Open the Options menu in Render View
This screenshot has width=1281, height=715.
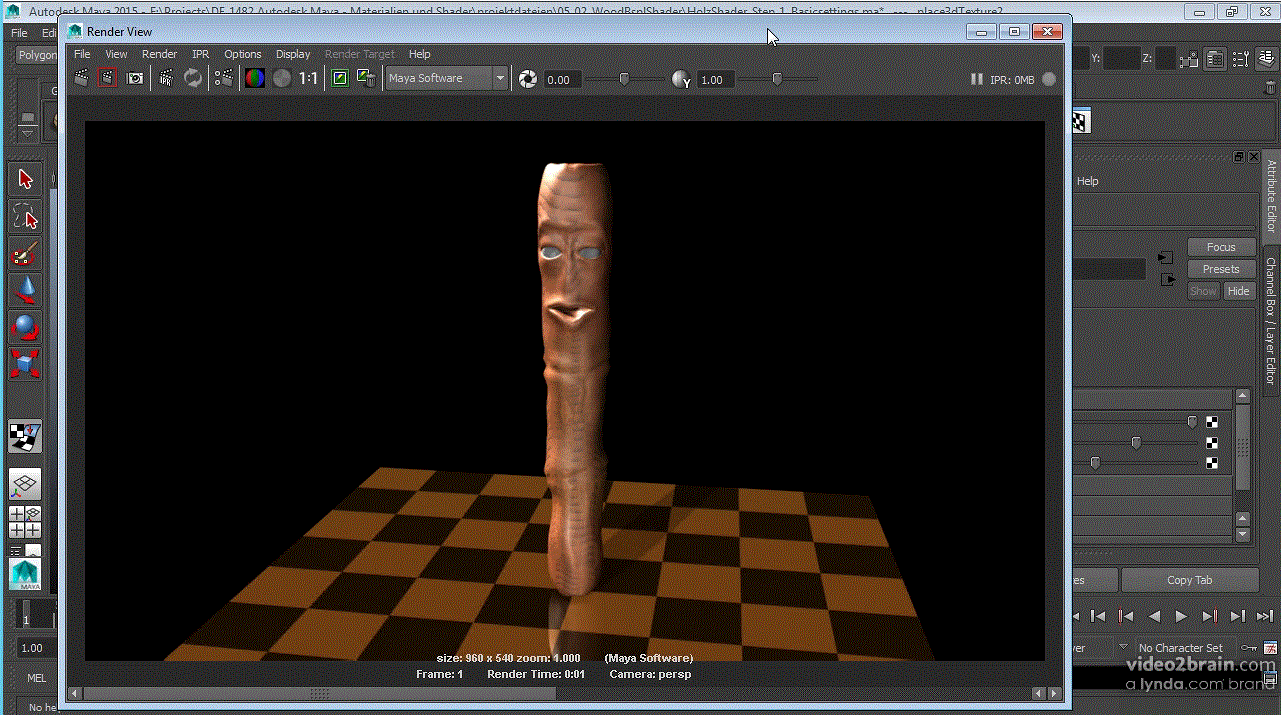point(243,54)
